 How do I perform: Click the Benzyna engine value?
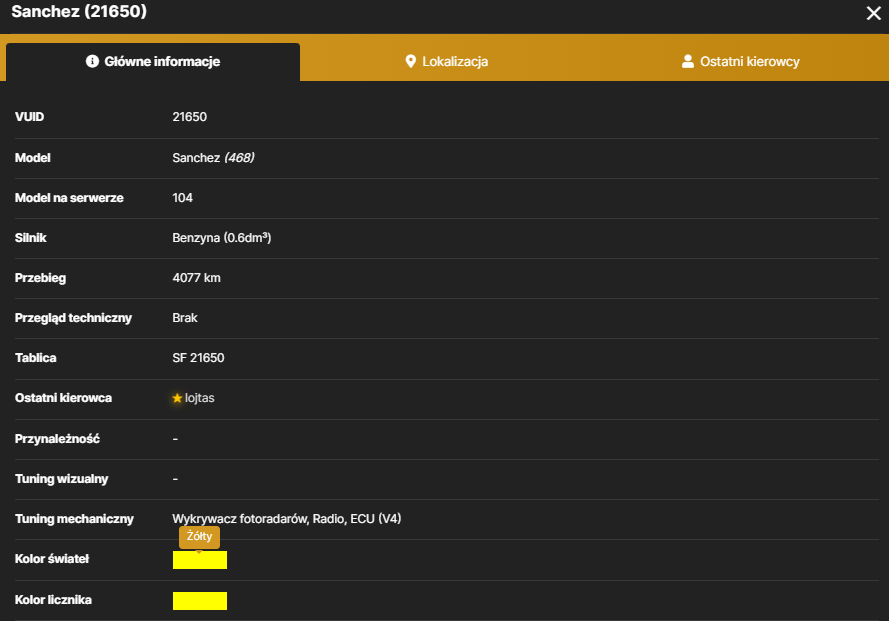pyautogui.click(x=222, y=238)
